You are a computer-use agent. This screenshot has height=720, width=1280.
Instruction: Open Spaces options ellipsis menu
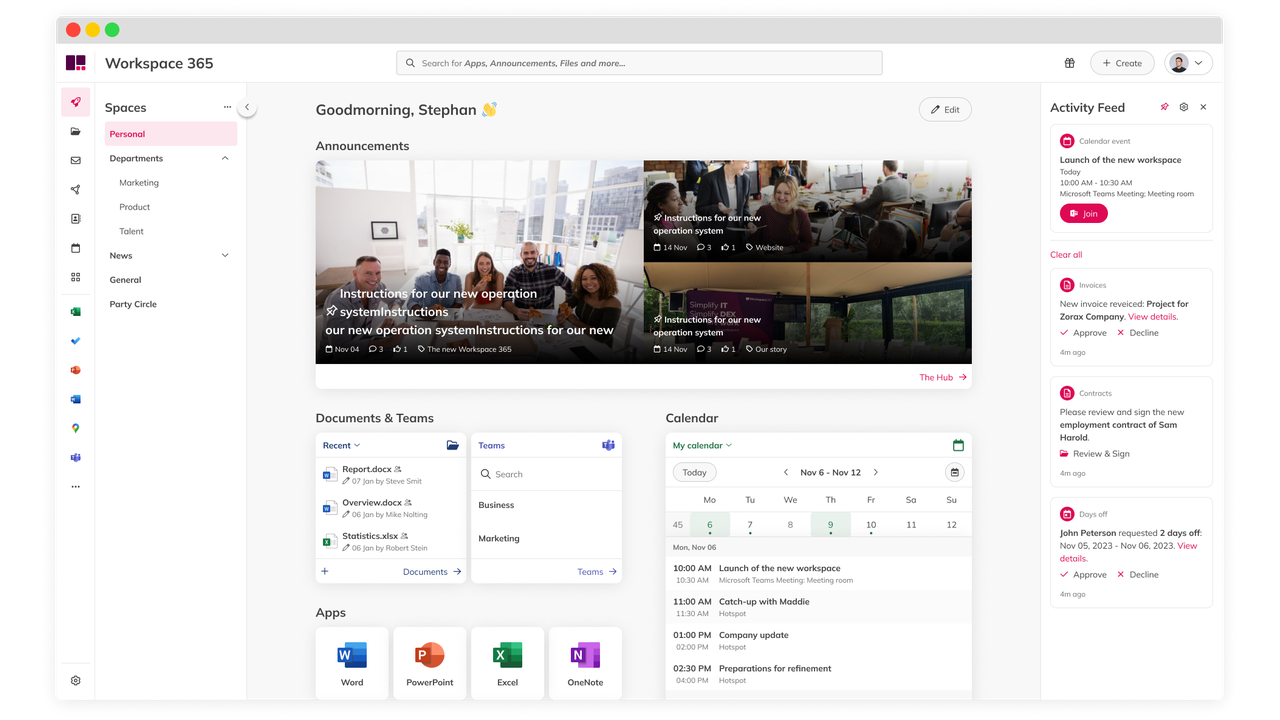tap(227, 107)
